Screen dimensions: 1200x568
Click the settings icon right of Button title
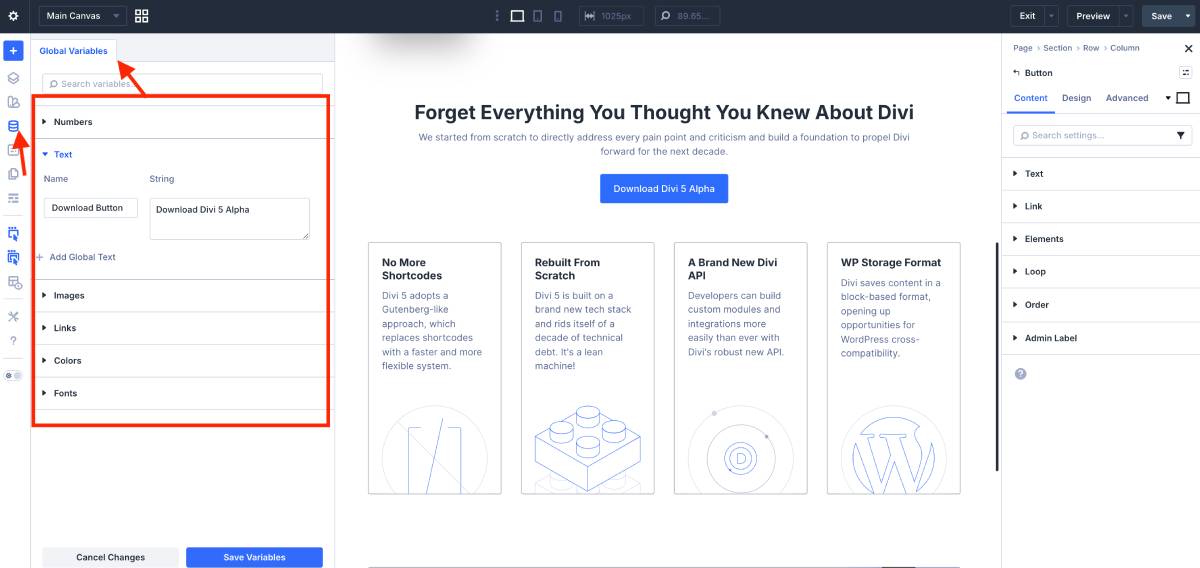[x=1185, y=72]
